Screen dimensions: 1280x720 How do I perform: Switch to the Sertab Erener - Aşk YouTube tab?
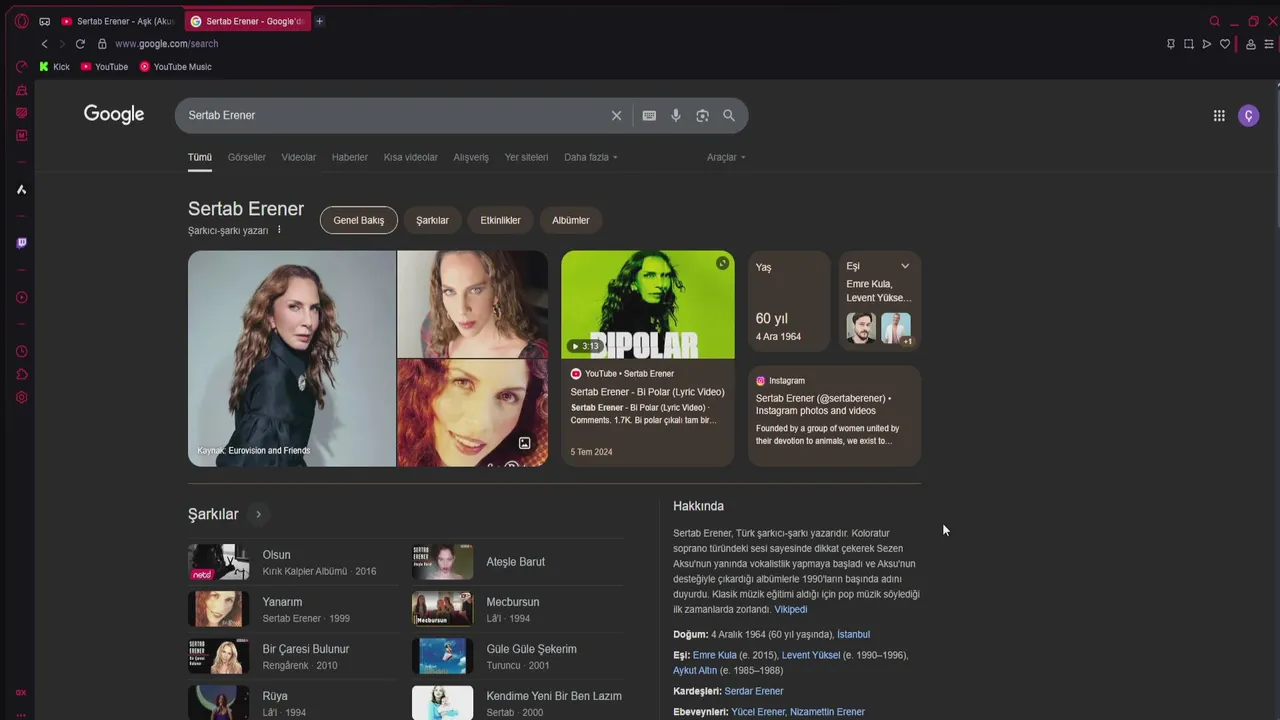[x=118, y=21]
